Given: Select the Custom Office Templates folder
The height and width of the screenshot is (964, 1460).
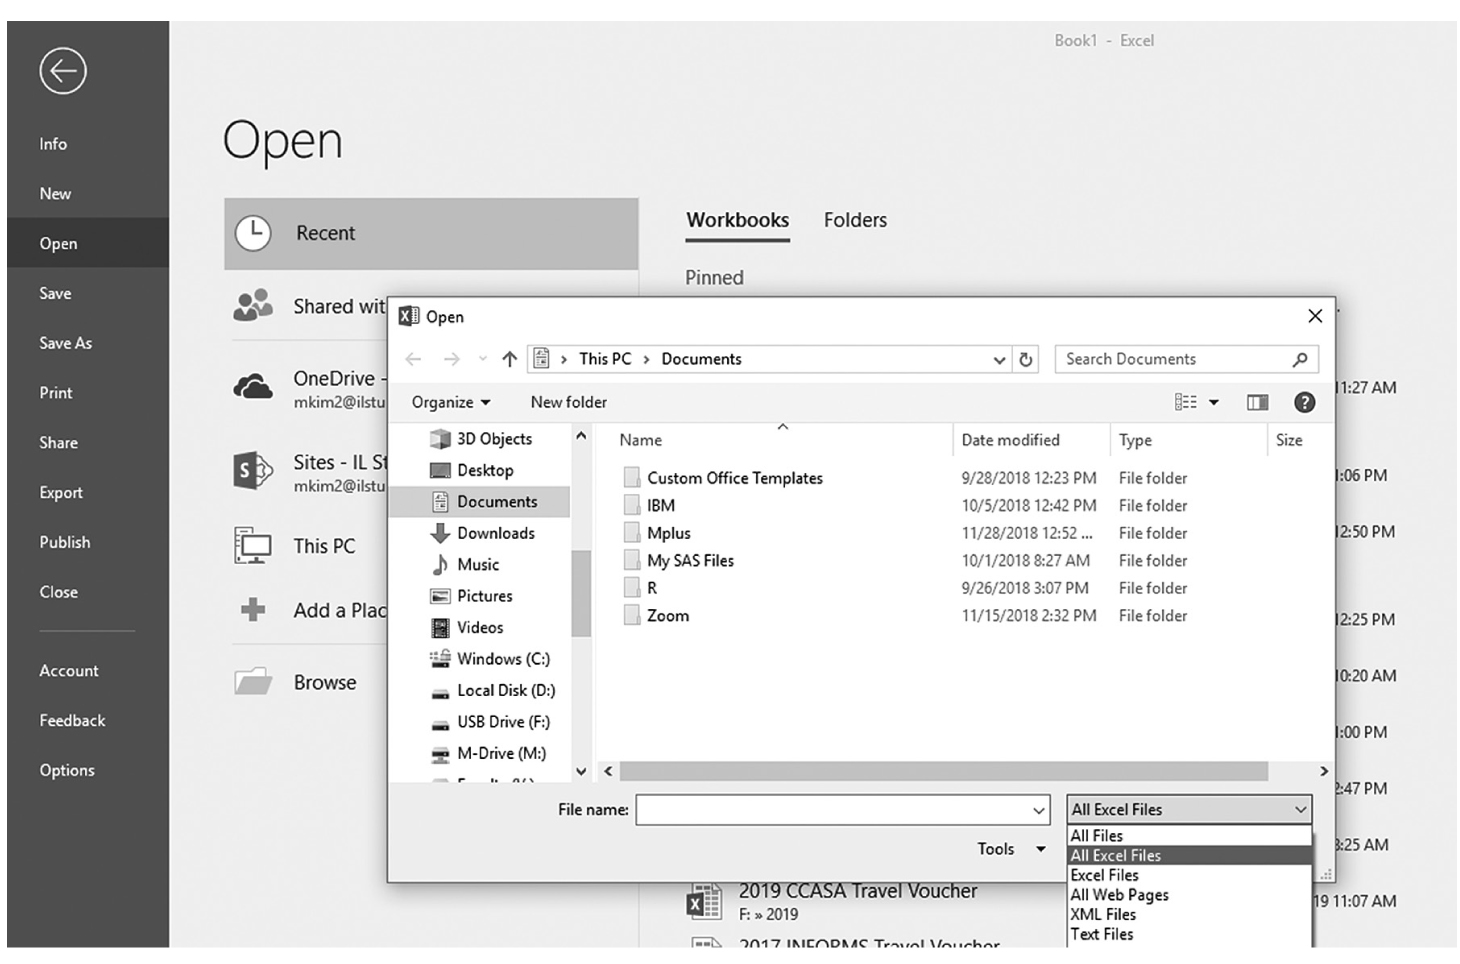Looking at the screenshot, I should click(734, 478).
